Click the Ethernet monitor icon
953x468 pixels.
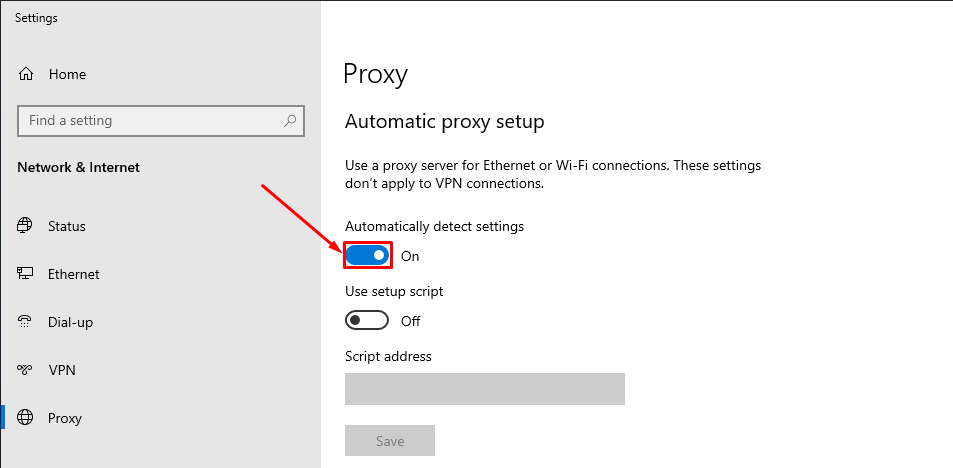coord(26,274)
